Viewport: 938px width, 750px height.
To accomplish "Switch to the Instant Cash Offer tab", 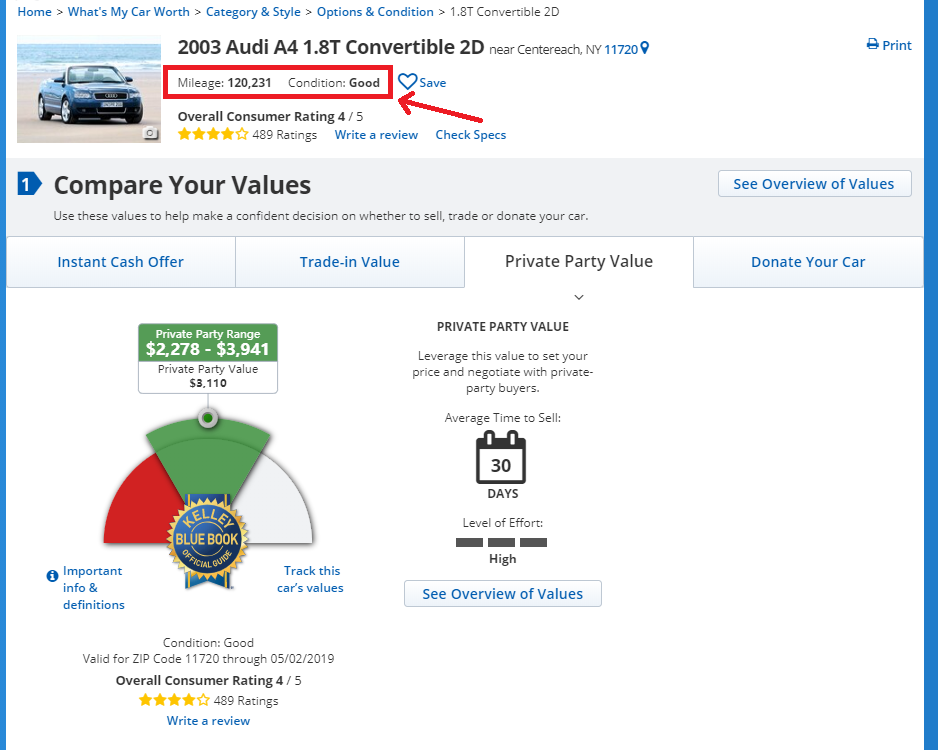I will click(x=120, y=262).
